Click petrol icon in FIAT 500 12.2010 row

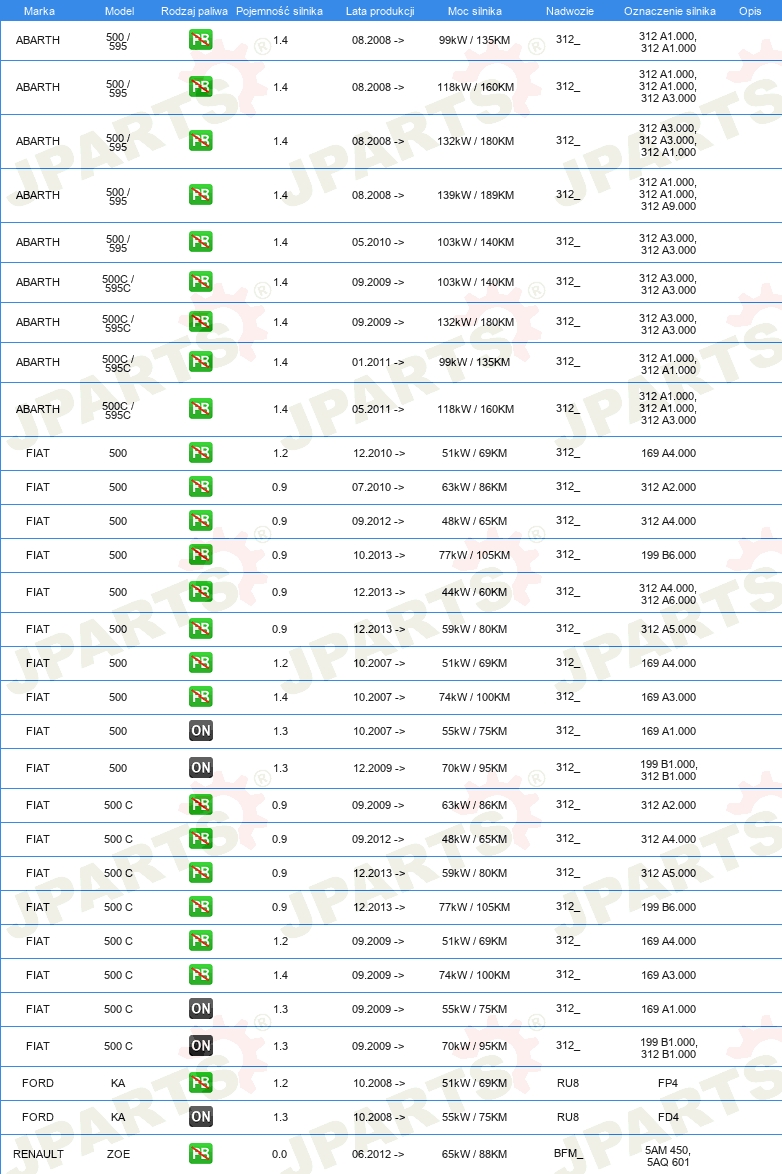point(200,453)
